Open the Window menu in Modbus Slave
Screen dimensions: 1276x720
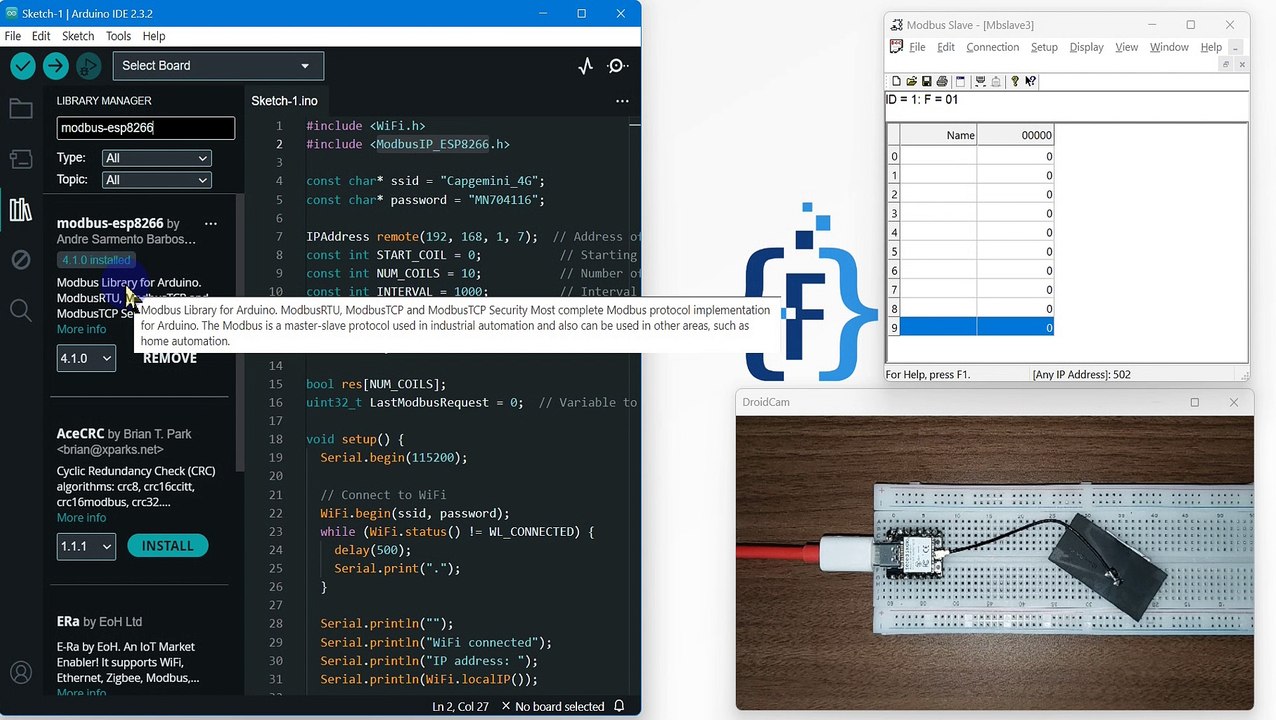coord(1169,47)
